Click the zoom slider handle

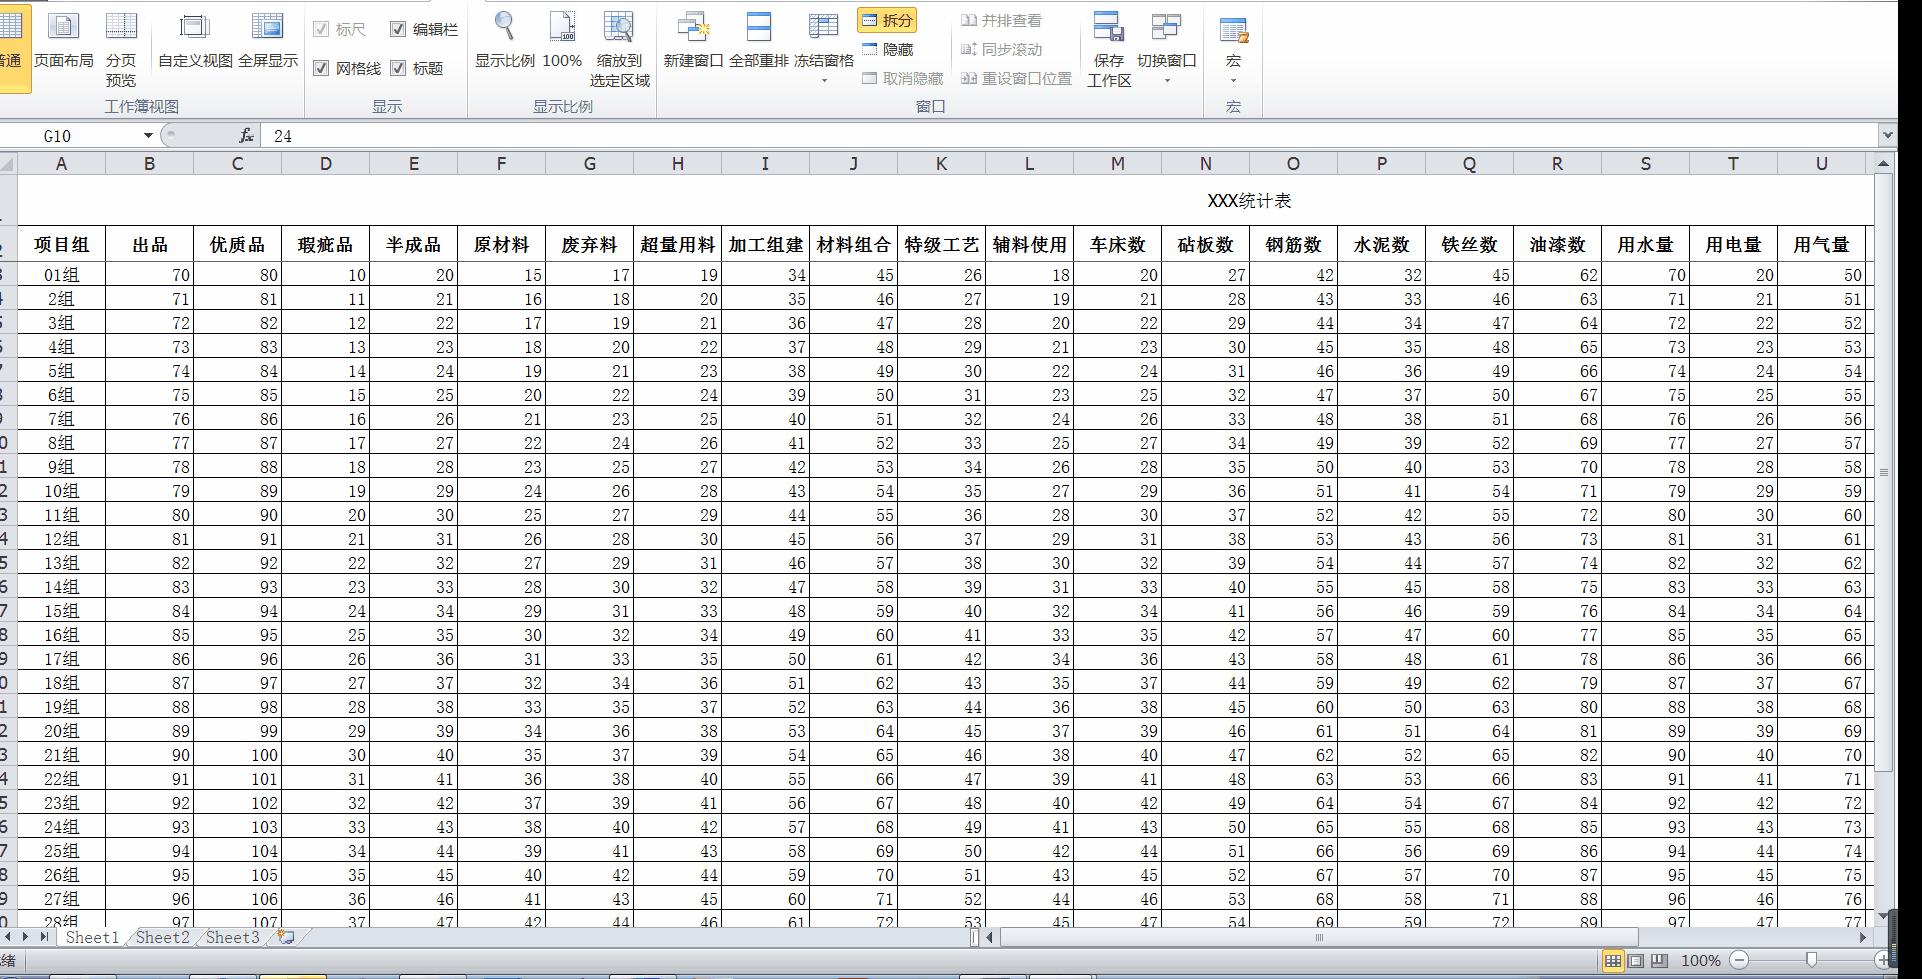point(1811,960)
